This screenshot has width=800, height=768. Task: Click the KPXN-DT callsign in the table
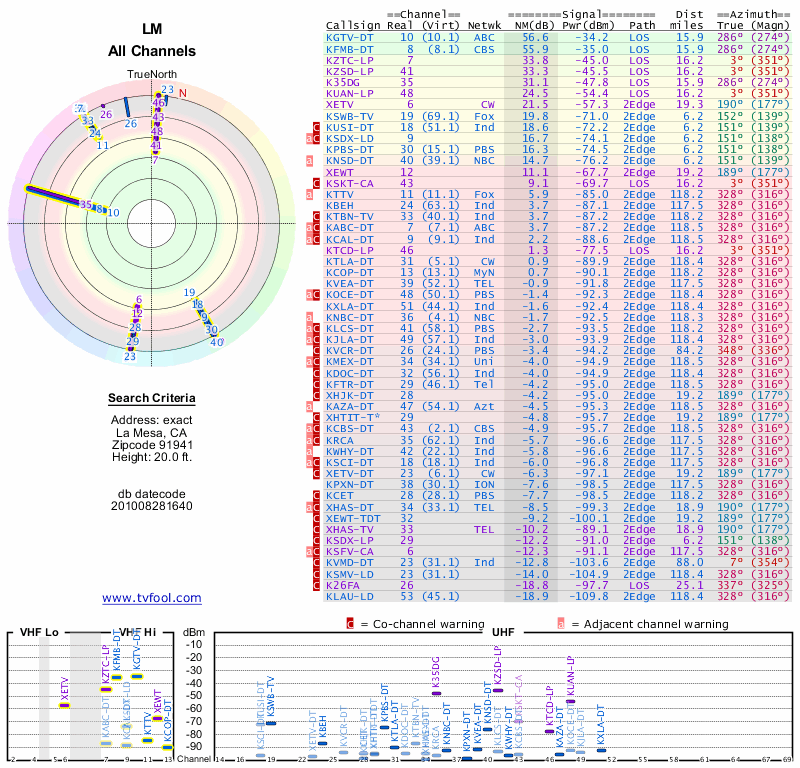349,485
